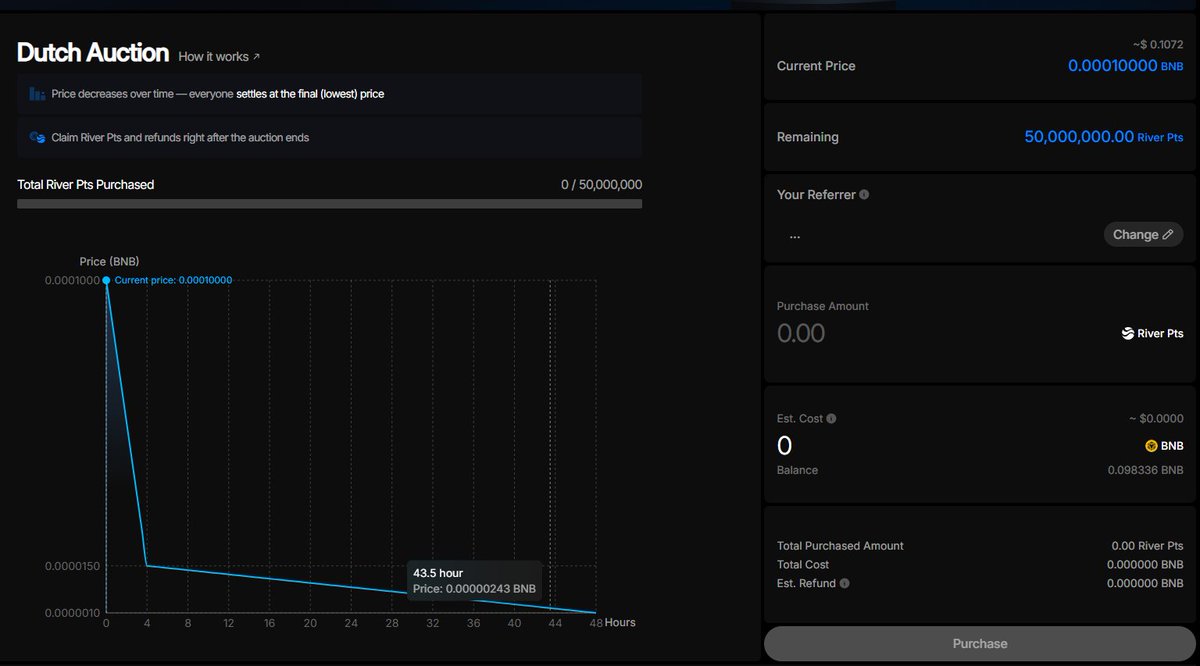
Task: Click the "Price: 0.00000243 BNB" tooltip text
Action: pos(475,589)
